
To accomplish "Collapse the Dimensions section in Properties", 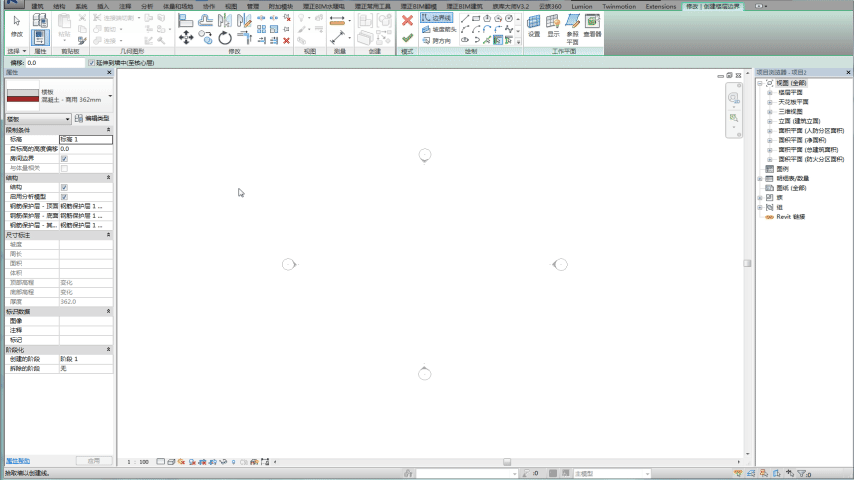I will (x=108, y=235).
